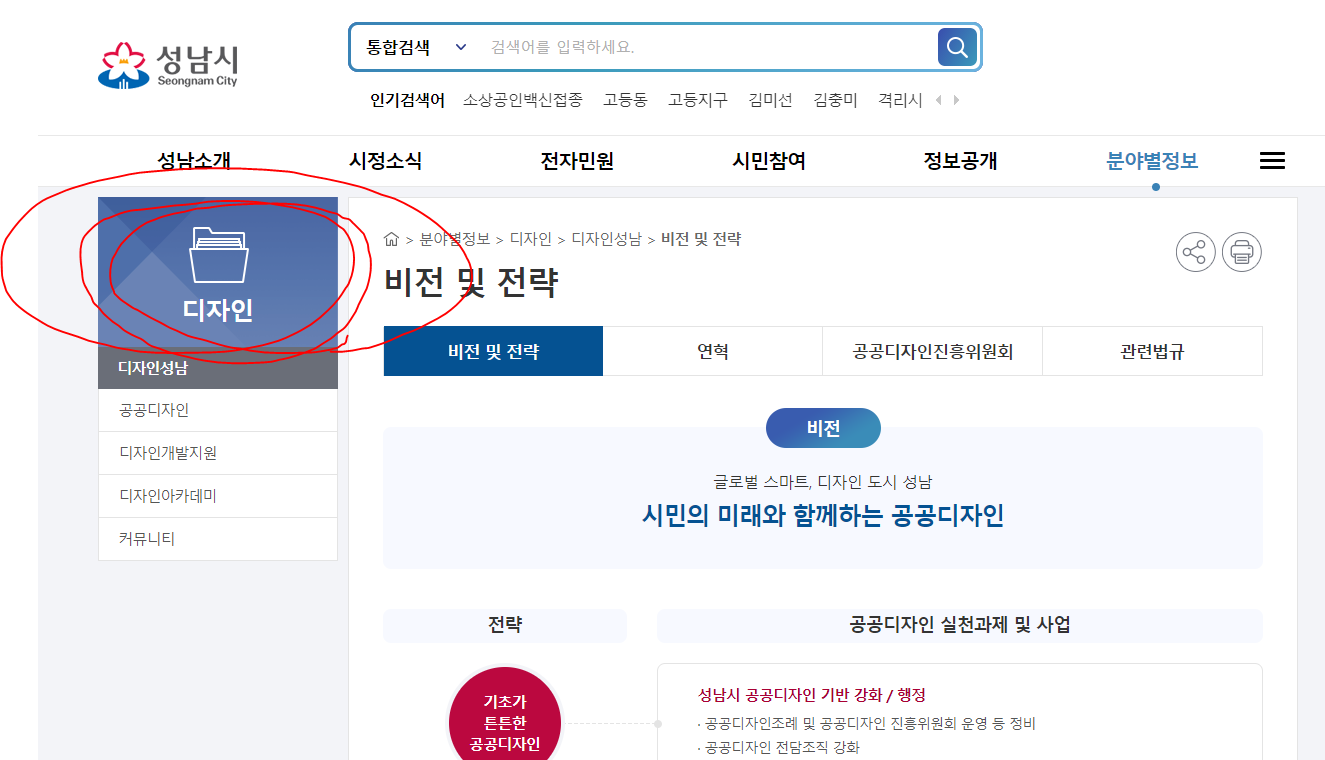Open 공공디자인 in the sidebar
This screenshot has height=760, width=1325.
[x=218, y=410]
